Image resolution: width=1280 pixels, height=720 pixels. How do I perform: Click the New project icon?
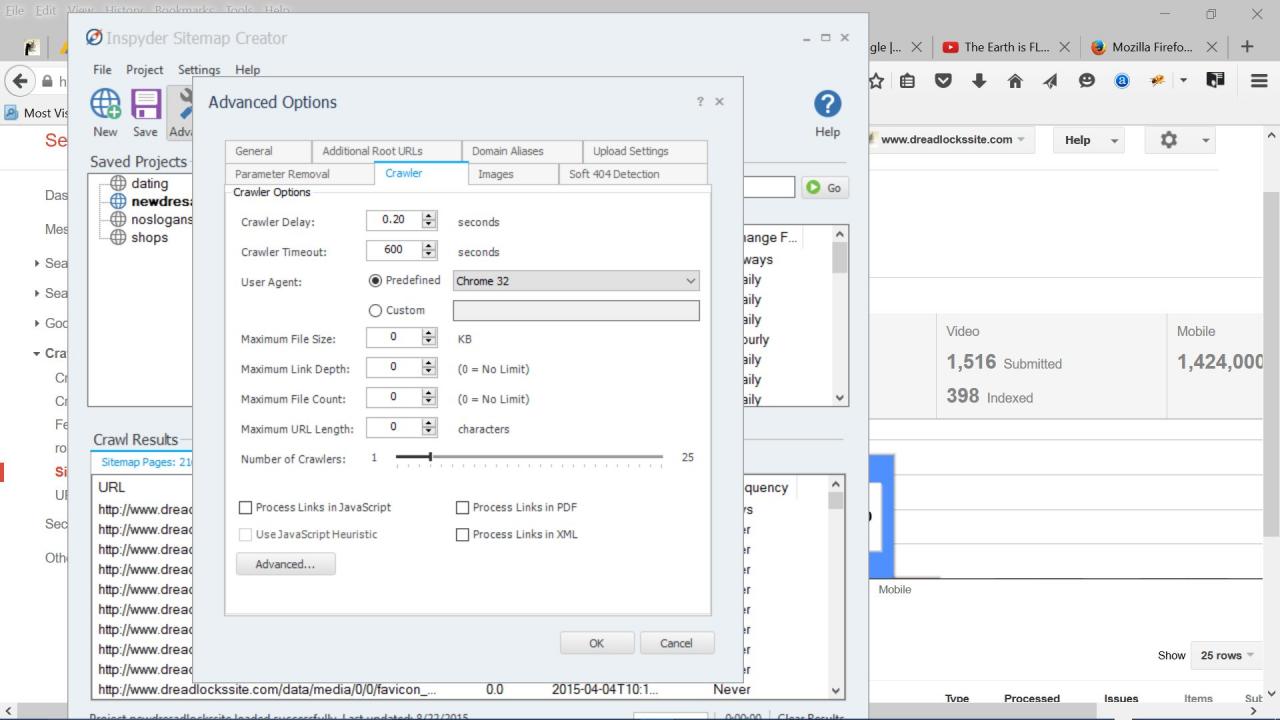tap(106, 104)
